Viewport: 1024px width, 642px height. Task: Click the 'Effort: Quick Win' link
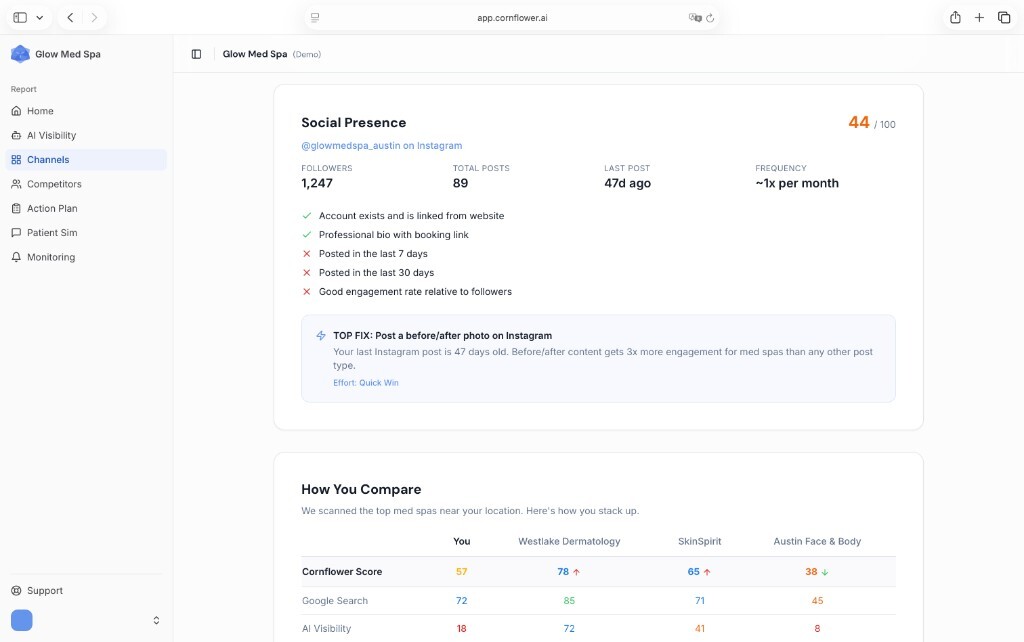pos(366,382)
